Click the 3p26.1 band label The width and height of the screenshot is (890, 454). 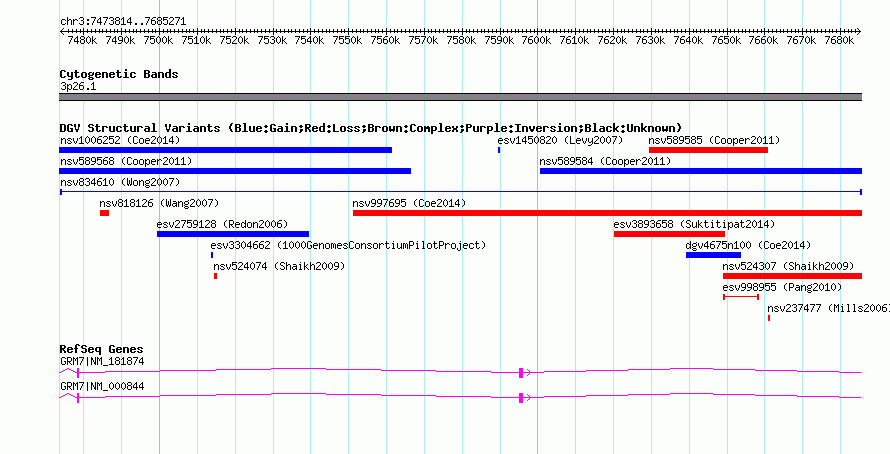[78, 86]
